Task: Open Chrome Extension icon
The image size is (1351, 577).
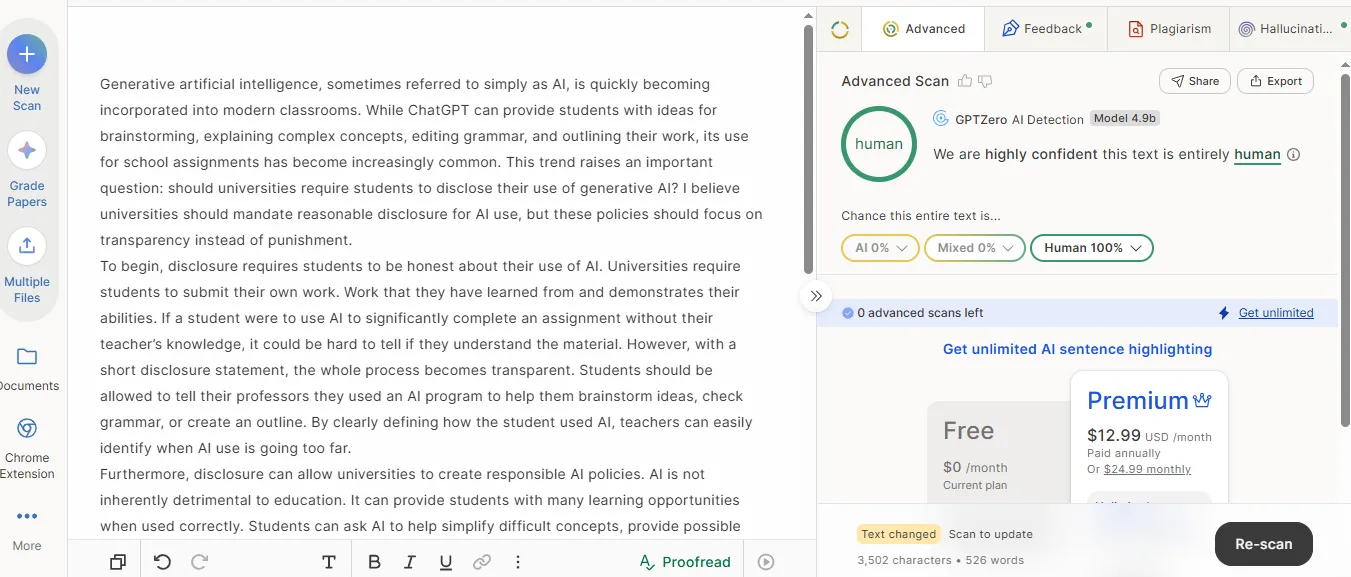Action: pos(27,429)
